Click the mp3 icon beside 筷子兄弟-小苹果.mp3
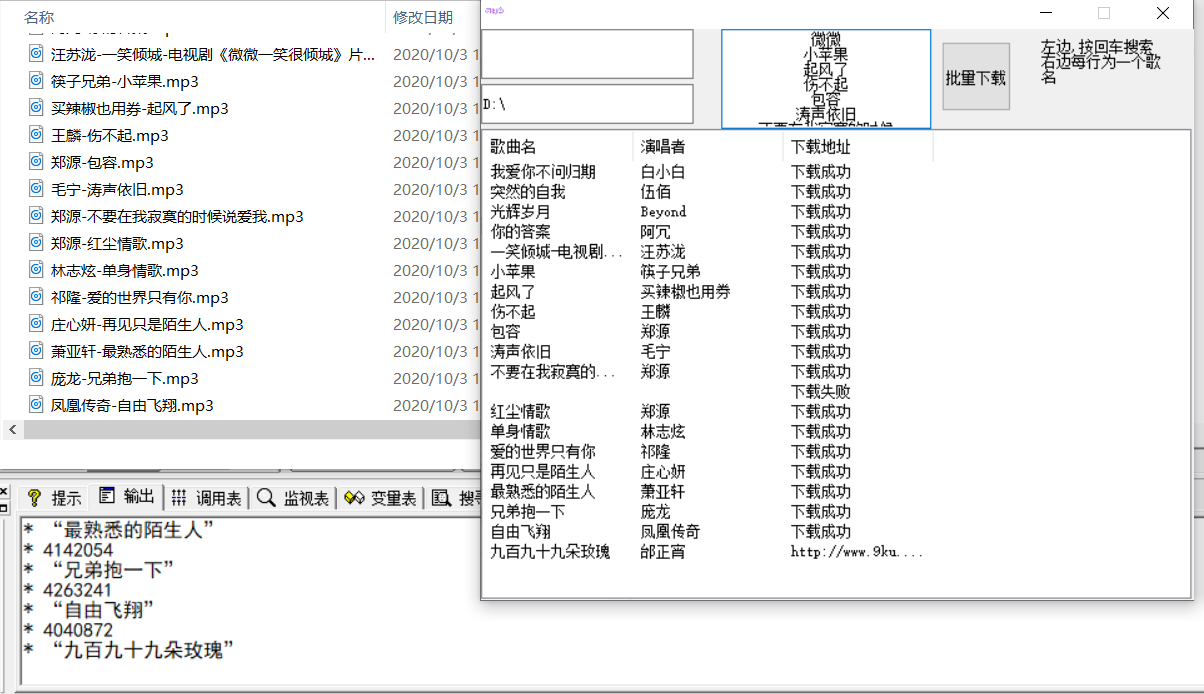Screen dimensions: 1204x694 pyautogui.click(x=36, y=81)
